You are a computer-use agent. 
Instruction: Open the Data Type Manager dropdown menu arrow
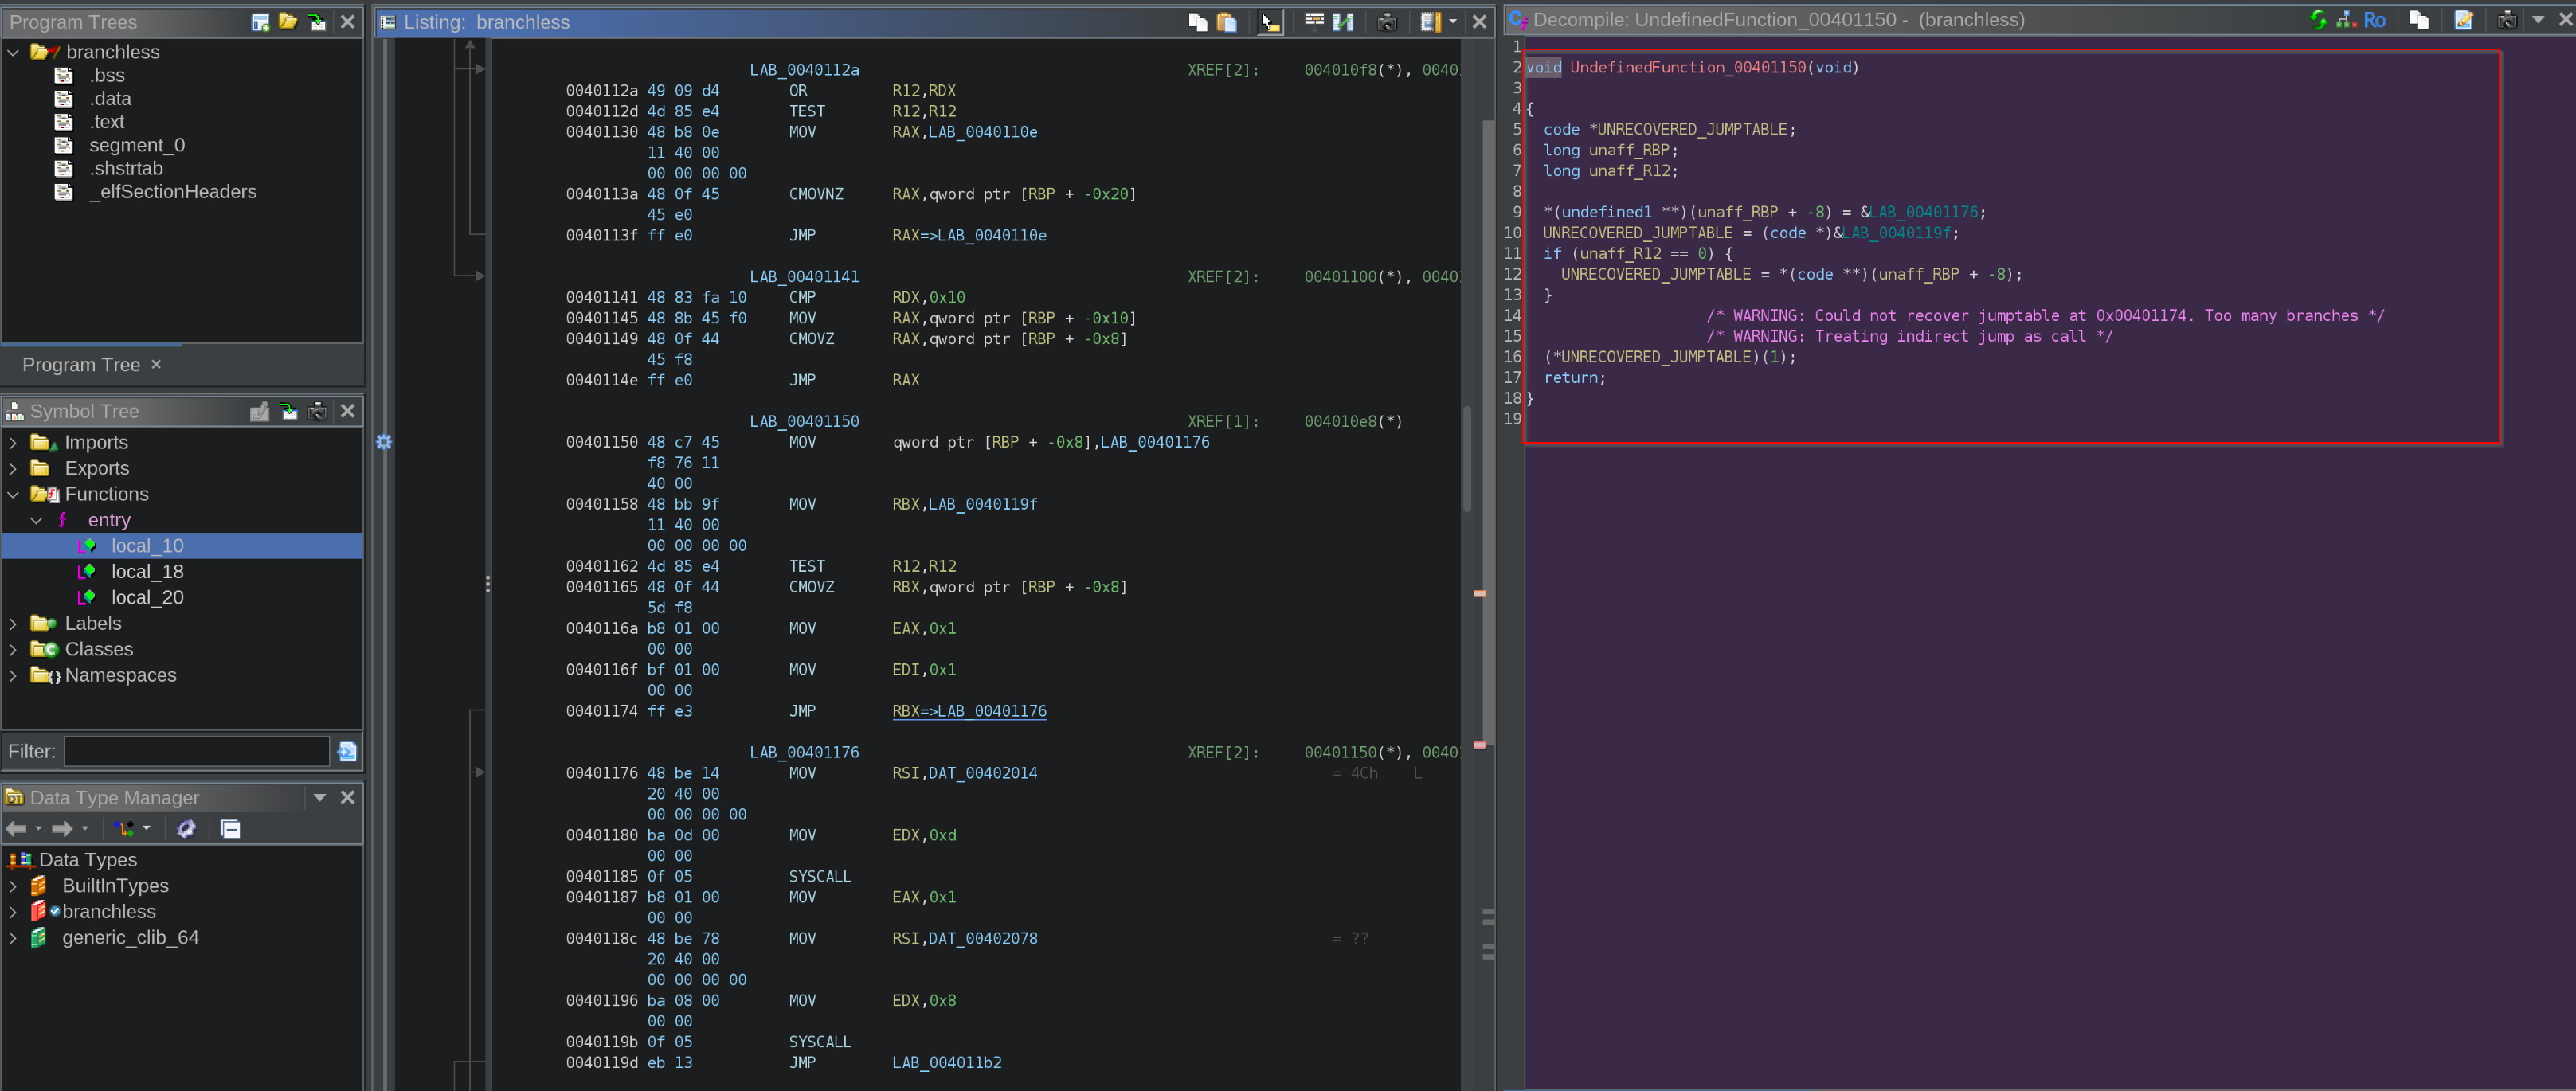320,797
